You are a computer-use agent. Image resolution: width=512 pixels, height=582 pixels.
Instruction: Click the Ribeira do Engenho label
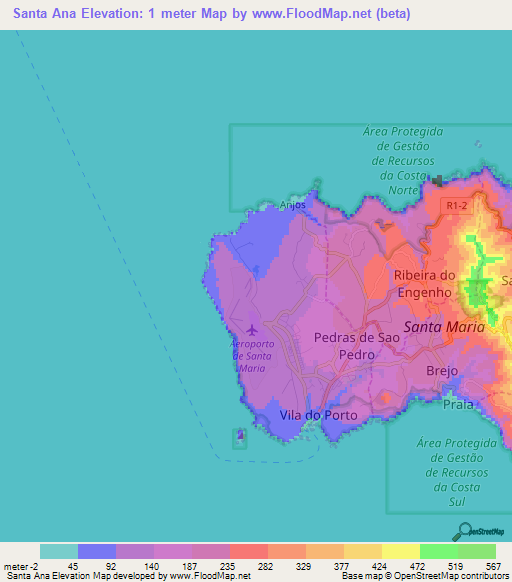(x=424, y=284)
